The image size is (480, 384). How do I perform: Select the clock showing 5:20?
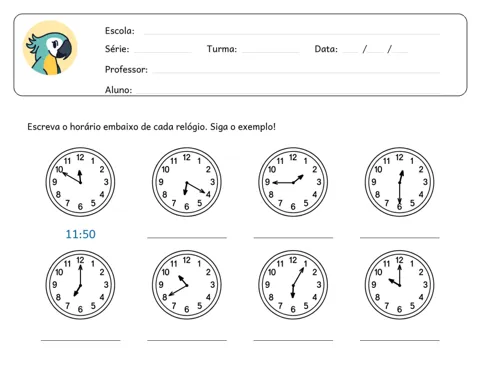tap(187, 182)
